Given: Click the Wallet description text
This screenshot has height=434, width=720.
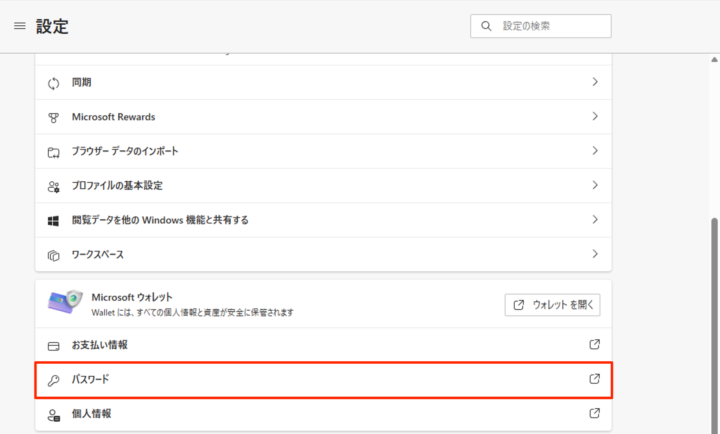Looking at the screenshot, I should click(x=192, y=313).
